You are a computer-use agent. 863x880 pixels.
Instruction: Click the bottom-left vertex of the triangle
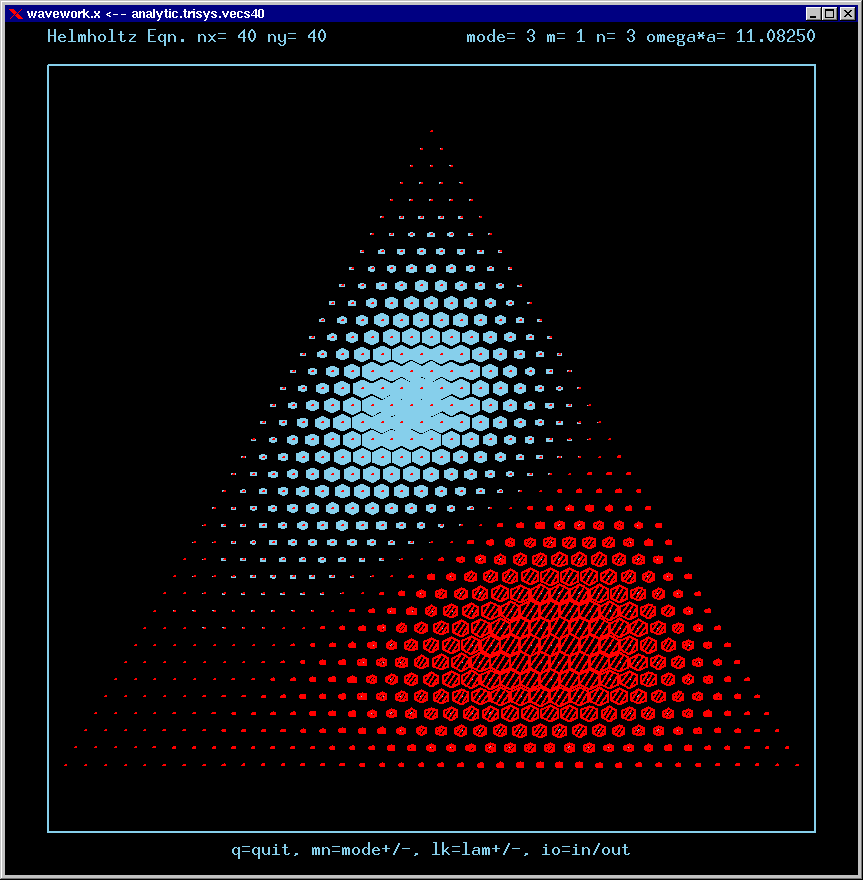pyautogui.click(x=66, y=766)
